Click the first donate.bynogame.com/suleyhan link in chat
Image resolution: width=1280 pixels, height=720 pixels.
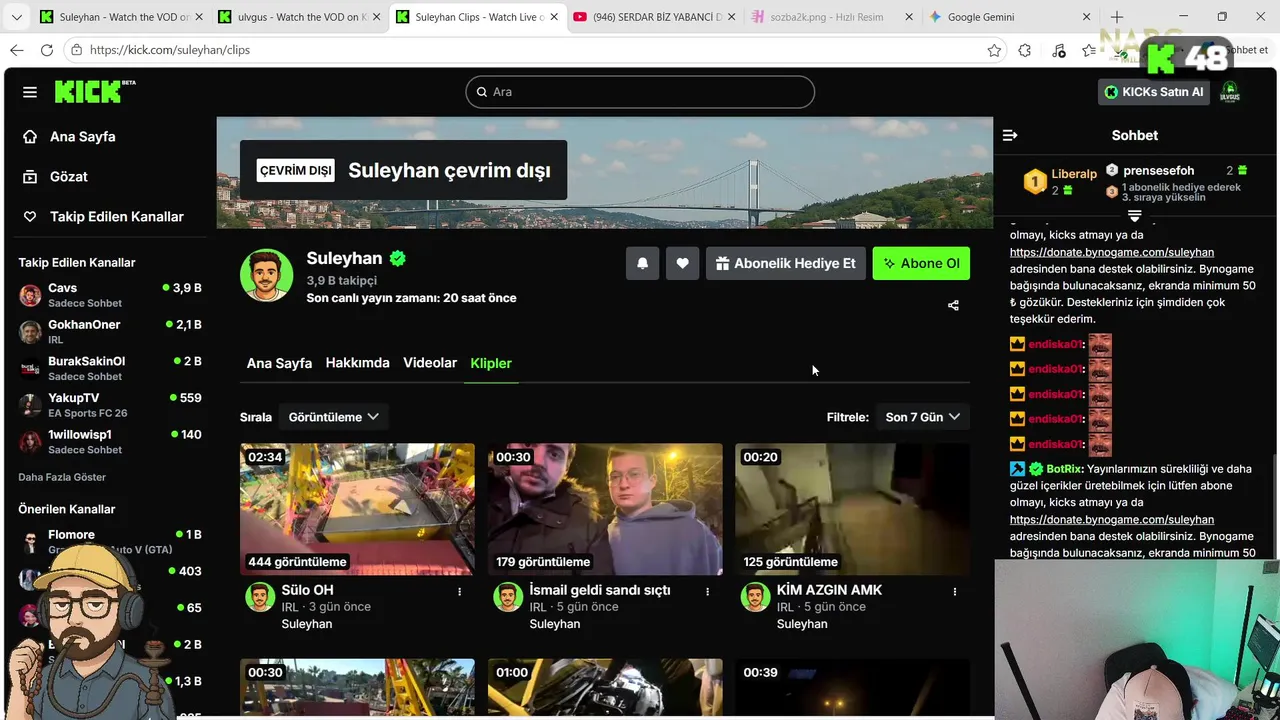click(1111, 253)
